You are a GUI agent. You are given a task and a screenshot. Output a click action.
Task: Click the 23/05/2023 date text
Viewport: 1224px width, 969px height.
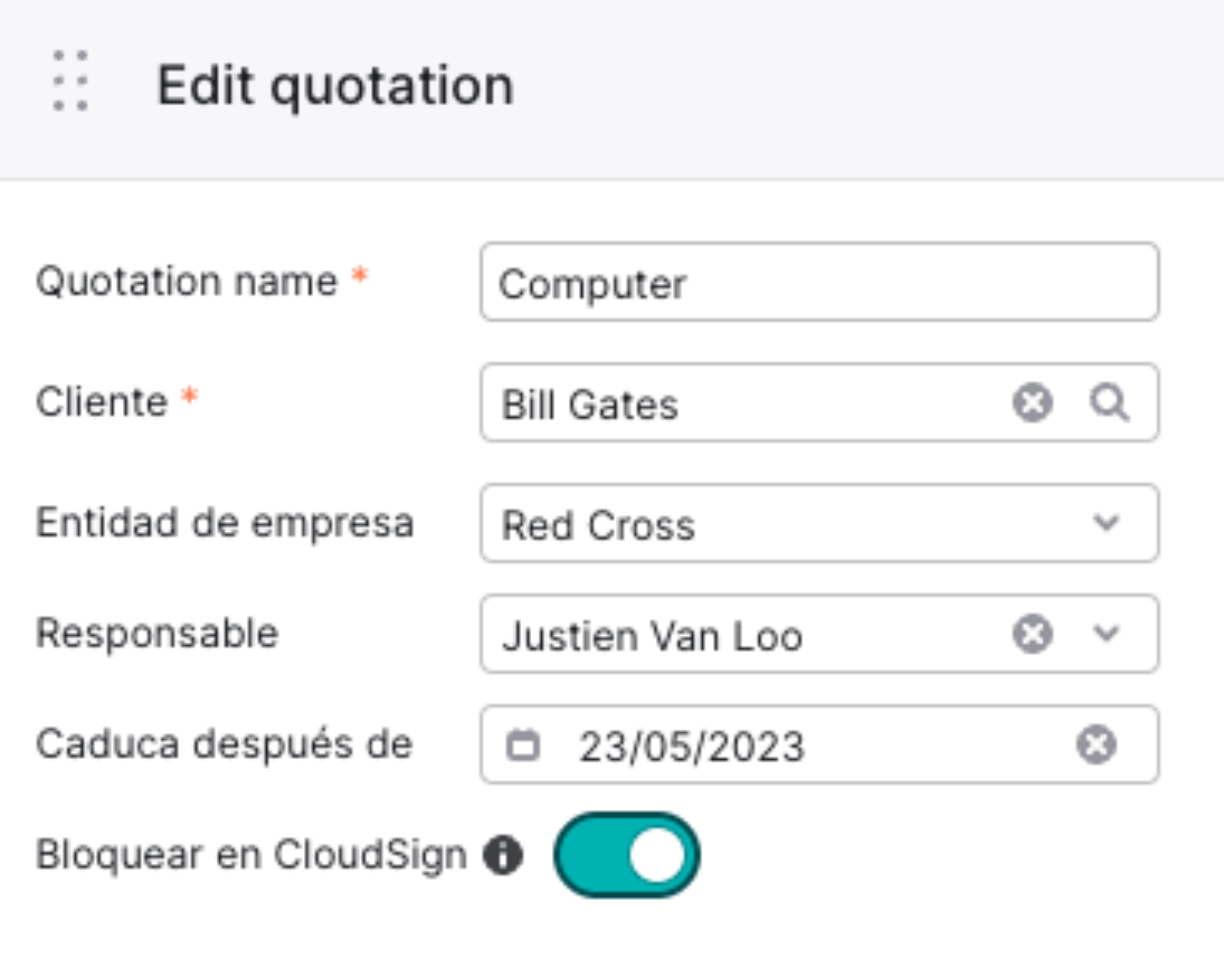(691, 747)
